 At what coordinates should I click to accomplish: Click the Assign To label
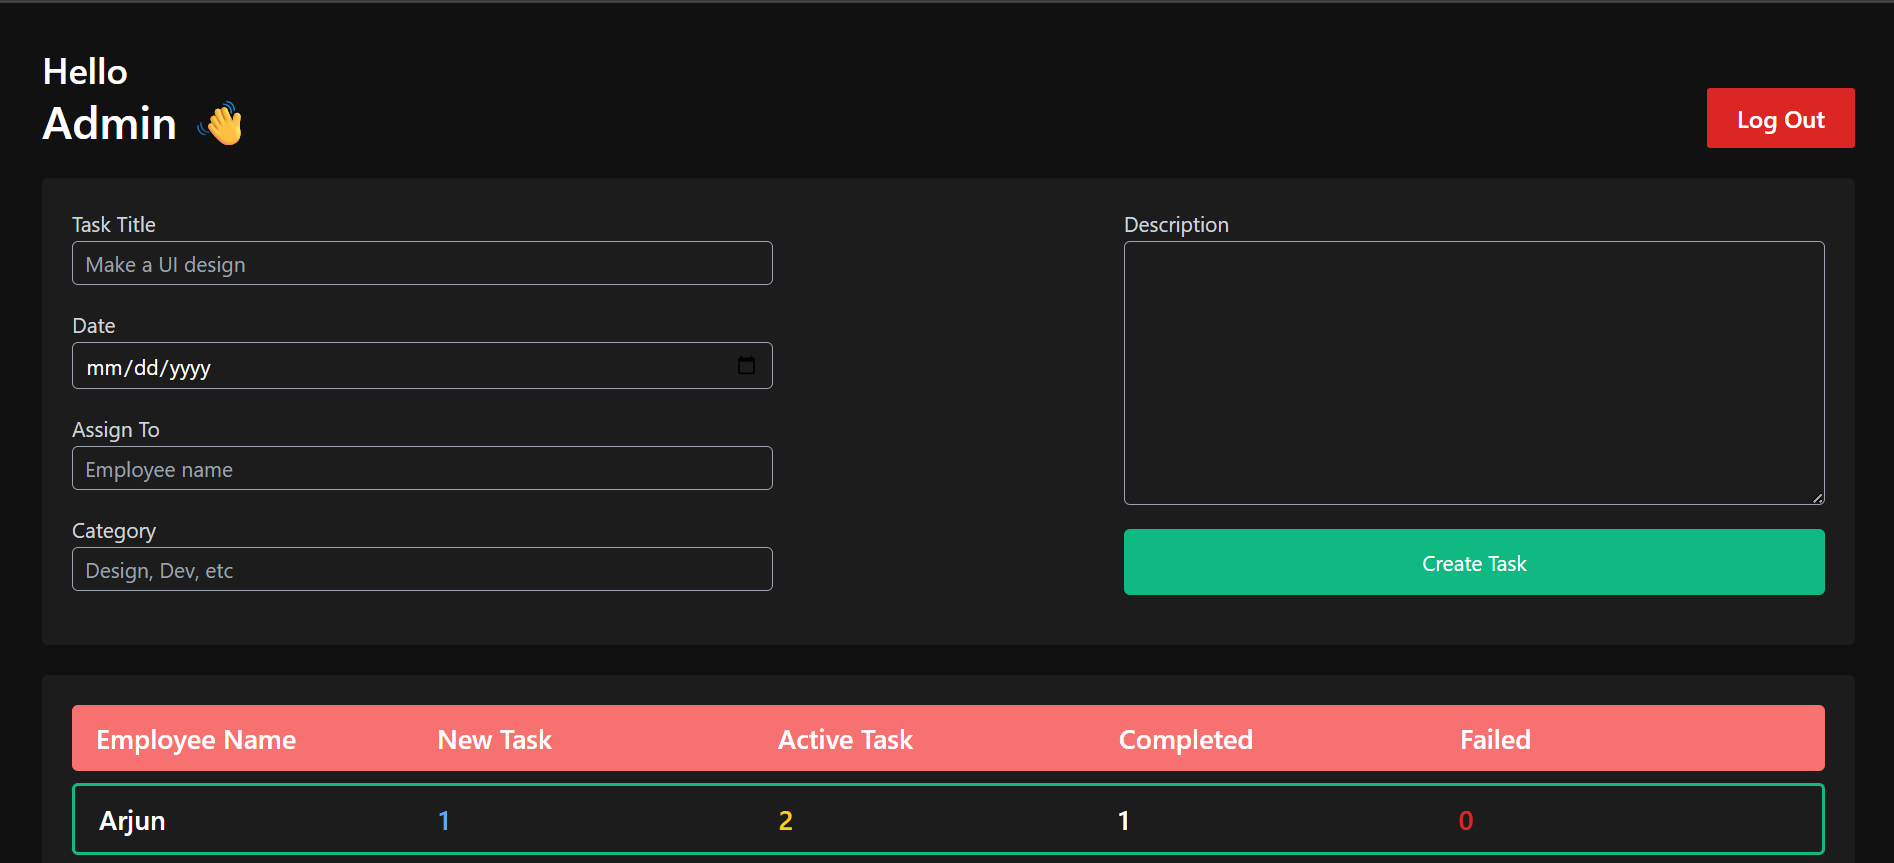[x=116, y=430]
